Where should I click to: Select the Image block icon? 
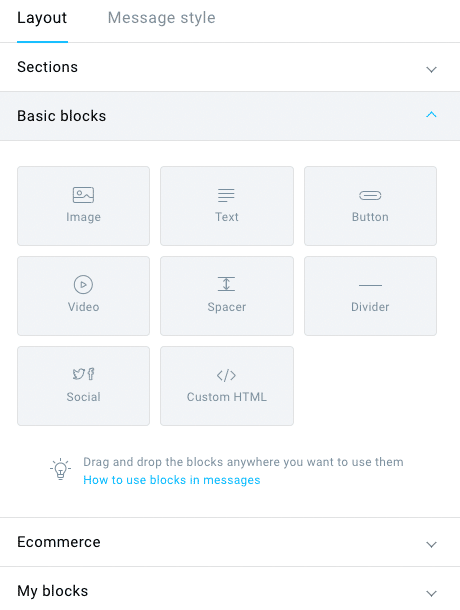coord(83,195)
